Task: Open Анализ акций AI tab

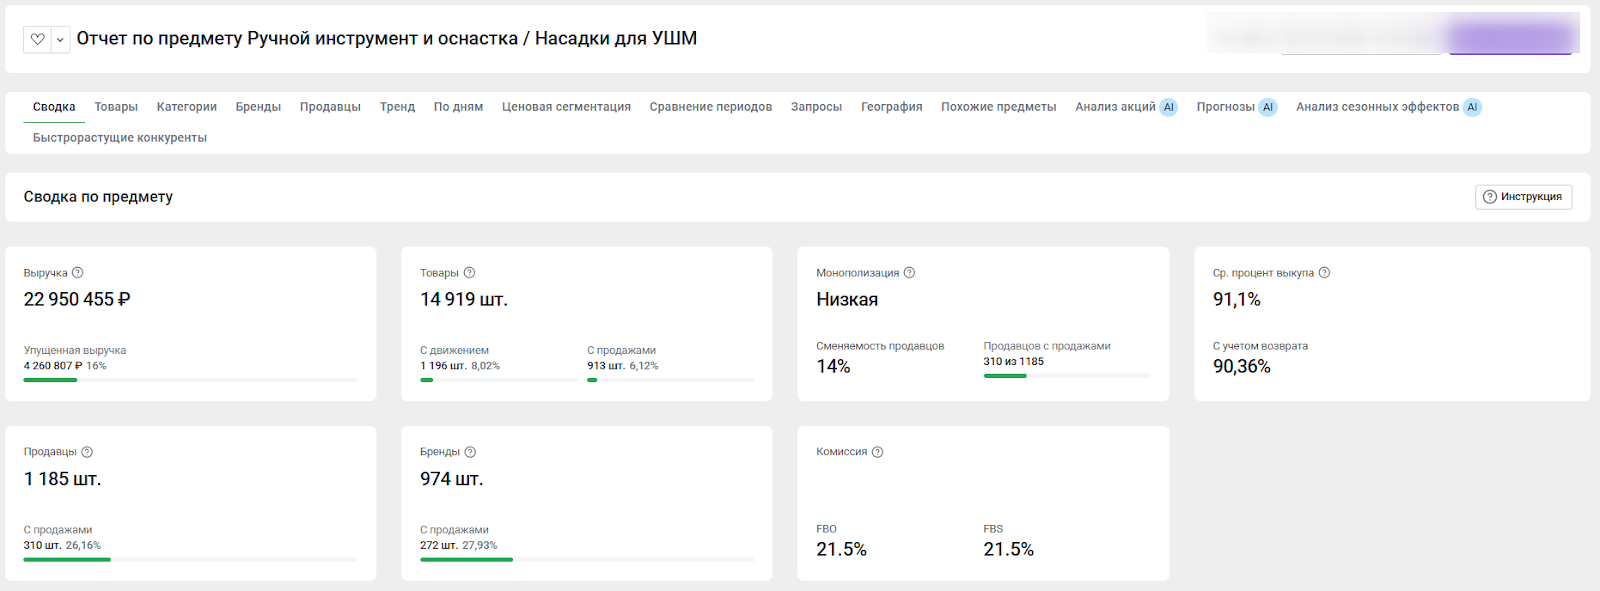Action: 1125,107
